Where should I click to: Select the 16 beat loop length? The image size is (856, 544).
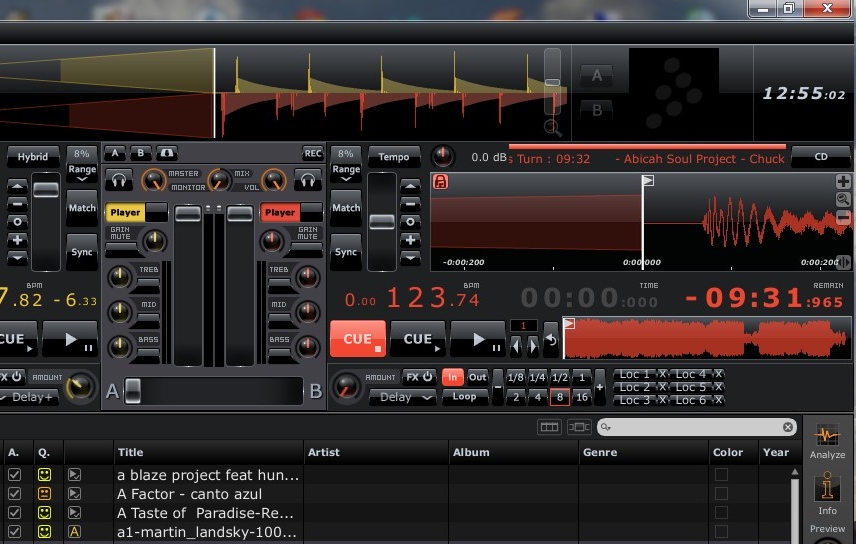(582, 397)
